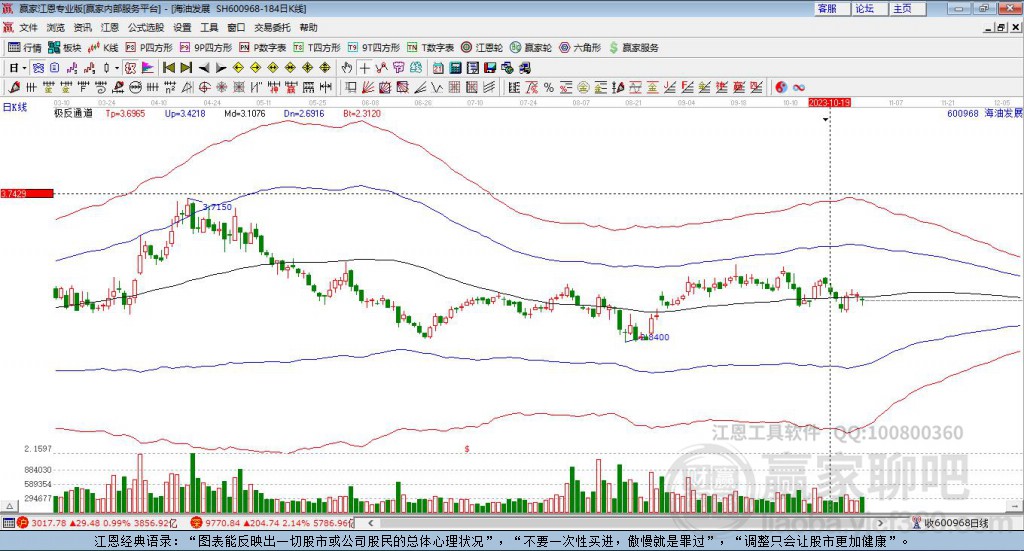The height and width of the screenshot is (551, 1024).
Task: Open the 浏览 menu
Action: (56, 27)
